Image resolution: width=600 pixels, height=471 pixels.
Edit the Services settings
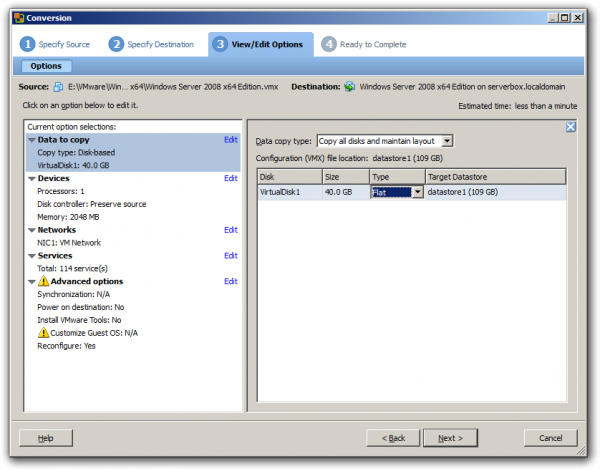click(231, 256)
